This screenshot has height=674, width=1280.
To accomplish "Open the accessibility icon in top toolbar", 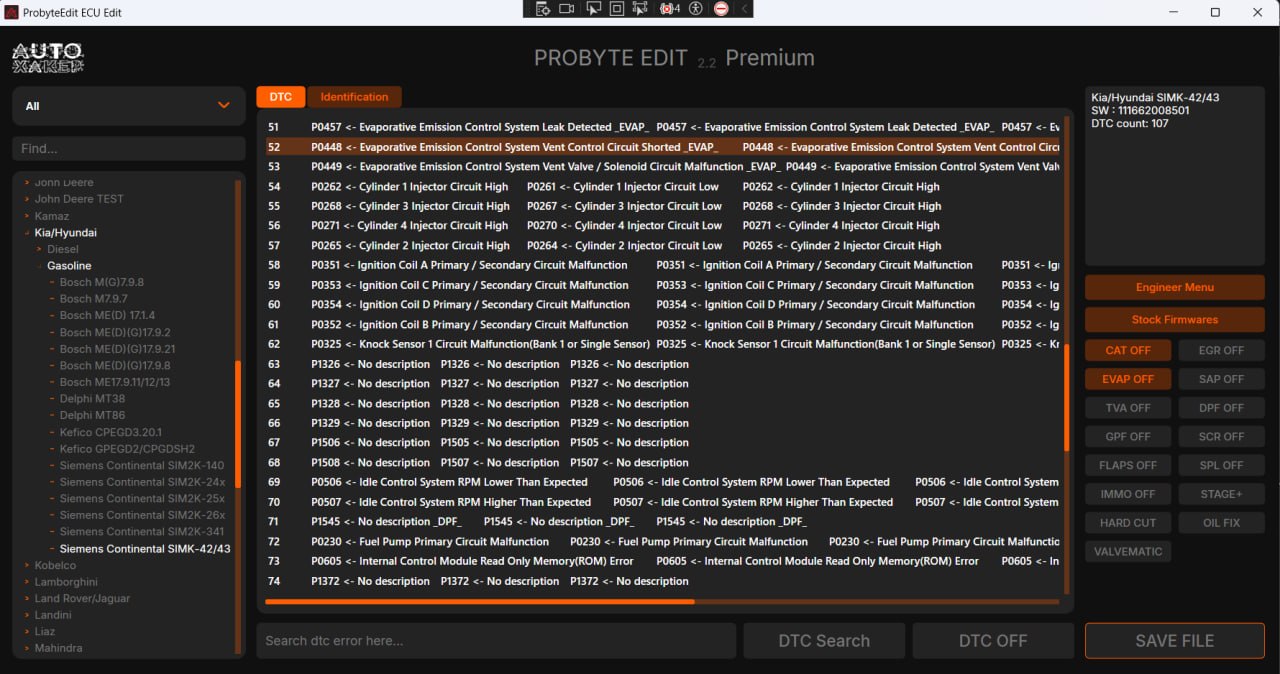I will 696,9.
